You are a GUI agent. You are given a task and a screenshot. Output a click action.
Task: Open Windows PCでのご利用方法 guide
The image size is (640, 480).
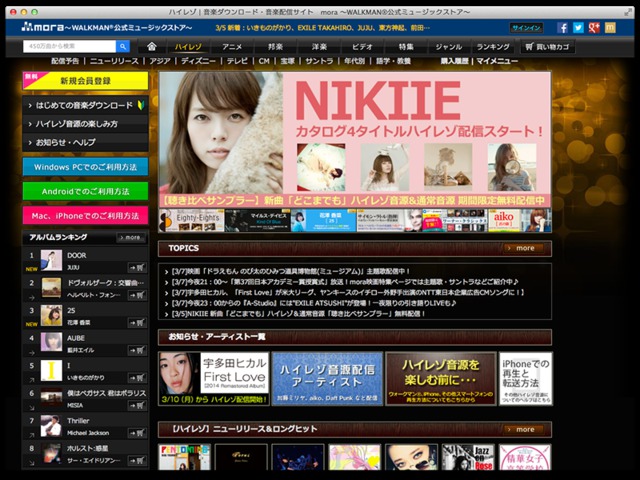click(x=85, y=166)
